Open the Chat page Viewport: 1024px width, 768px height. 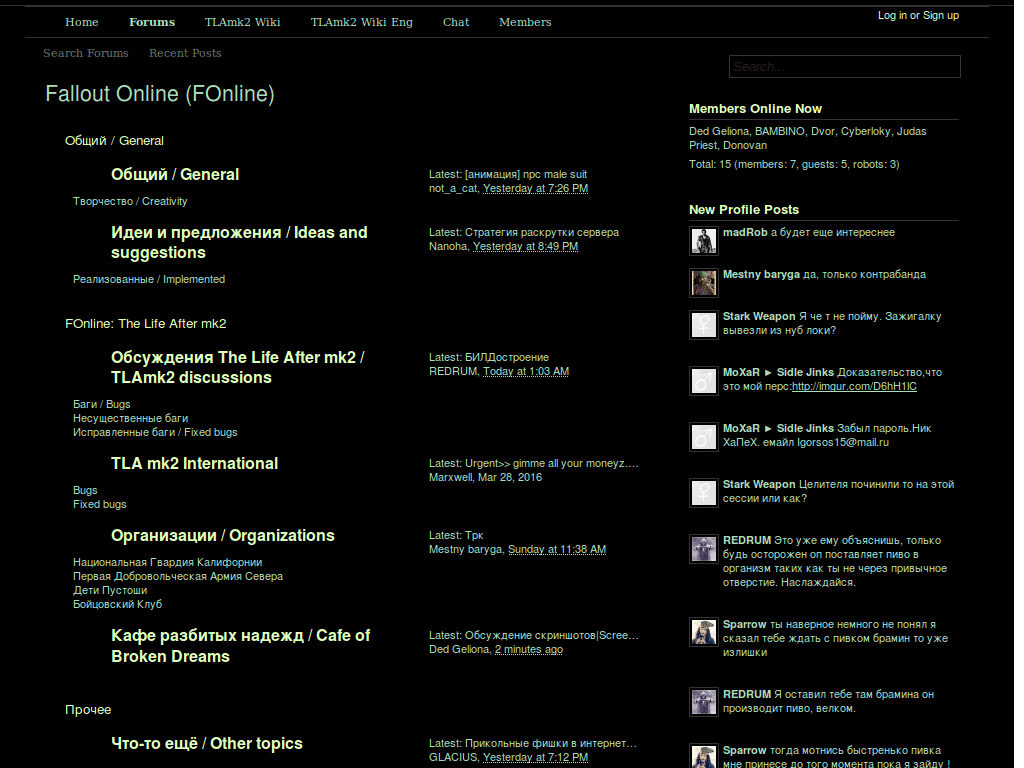click(x=456, y=22)
